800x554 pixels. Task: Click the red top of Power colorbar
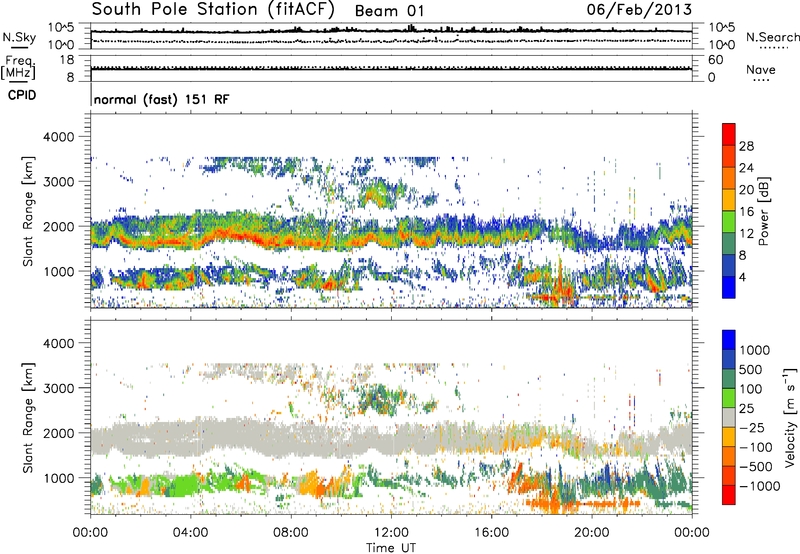729,134
